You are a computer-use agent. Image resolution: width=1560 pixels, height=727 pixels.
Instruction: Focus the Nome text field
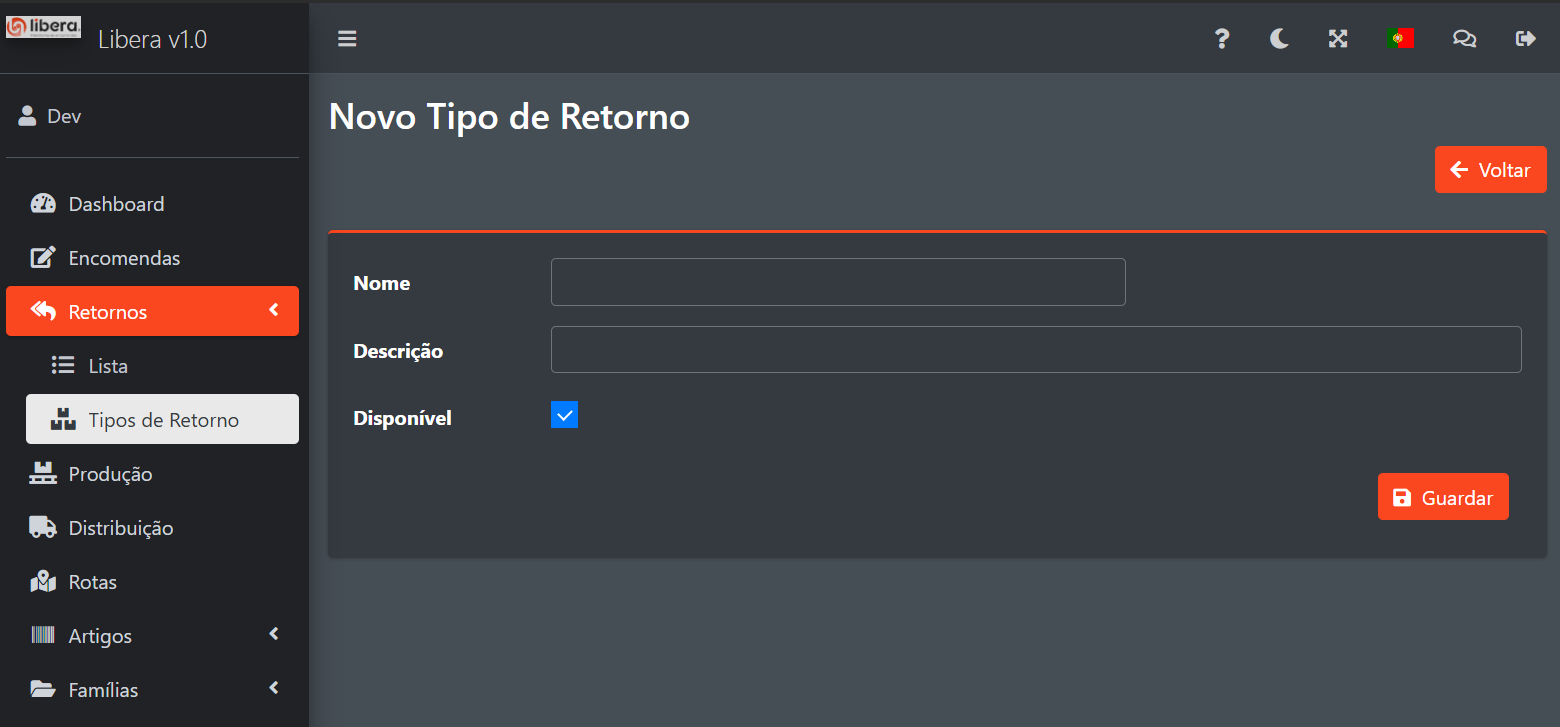[x=838, y=282]
